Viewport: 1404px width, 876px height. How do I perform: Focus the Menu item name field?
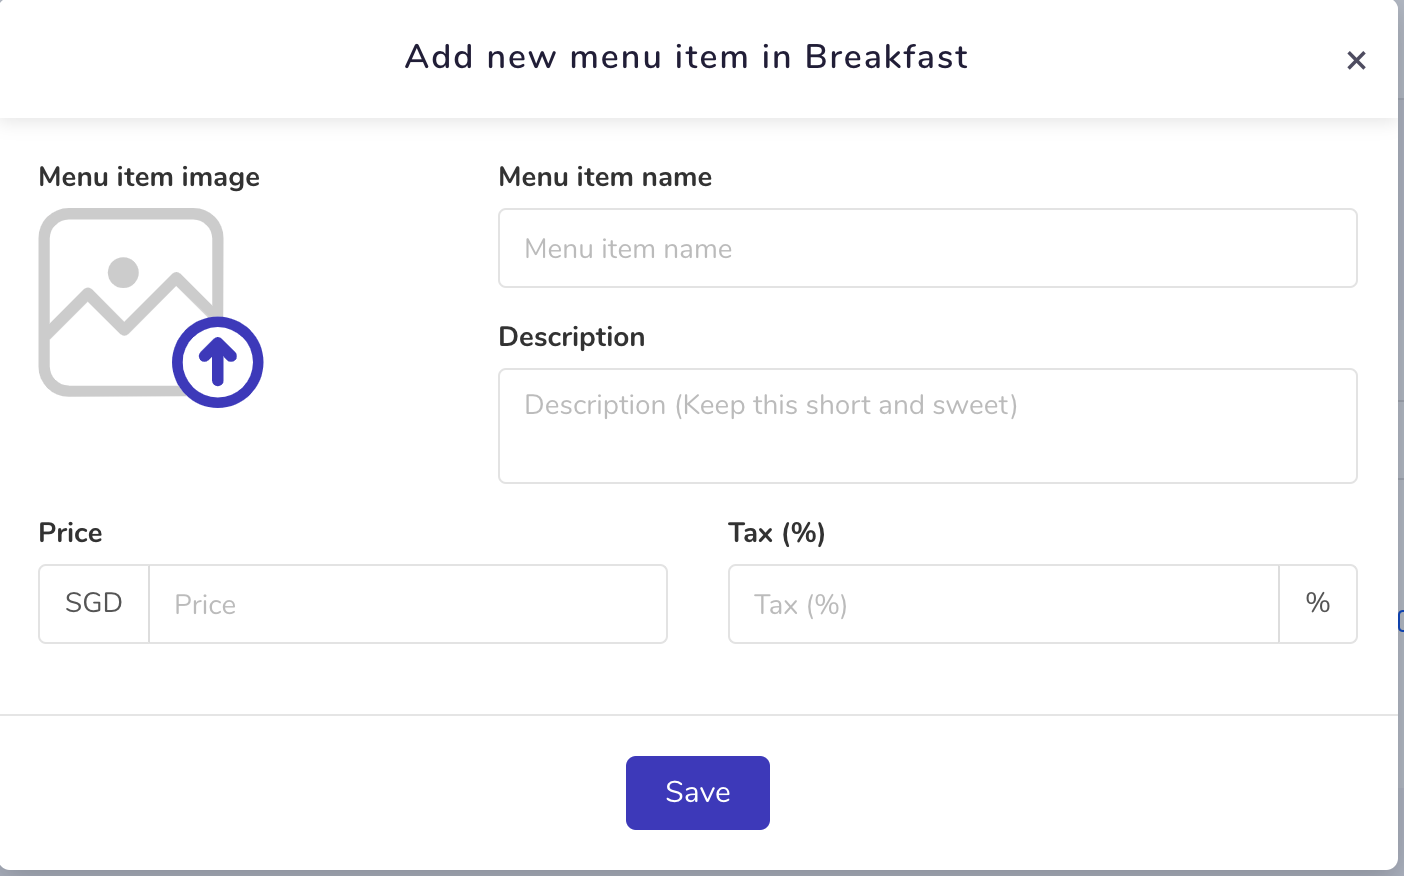(x=928, y=248)
